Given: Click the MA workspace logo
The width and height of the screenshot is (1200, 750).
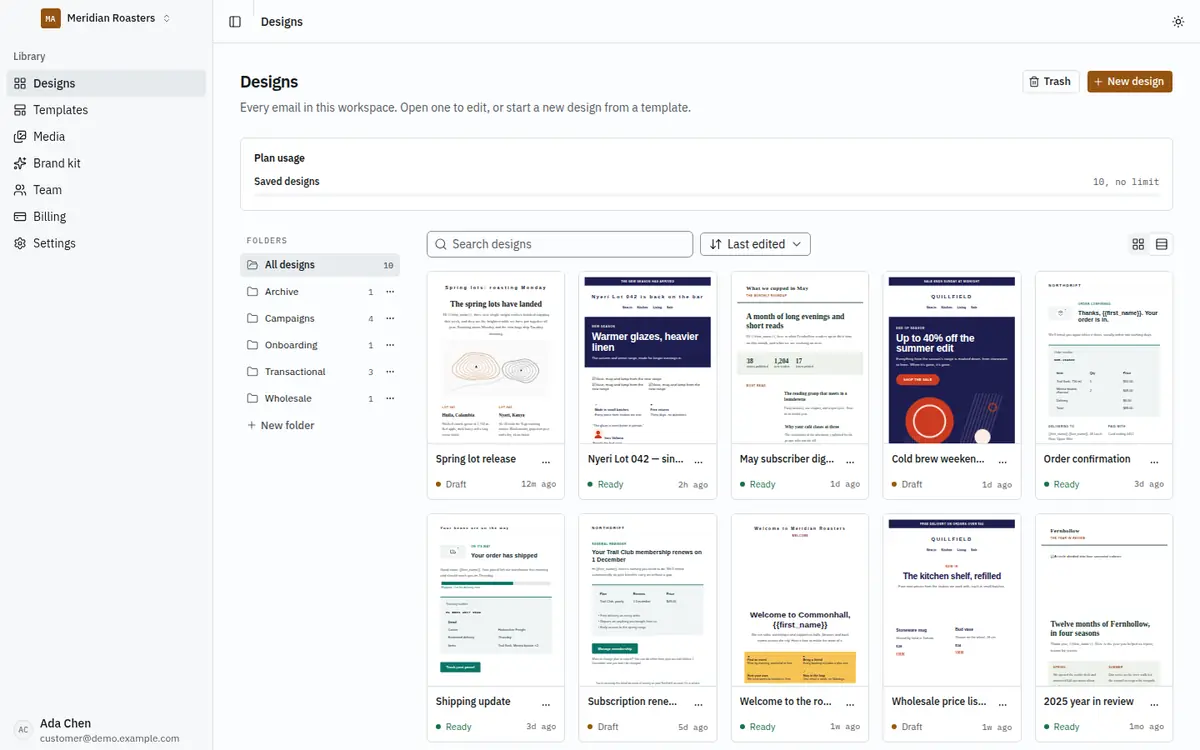Looking at the screenshot, I should [x=50, y=18].
